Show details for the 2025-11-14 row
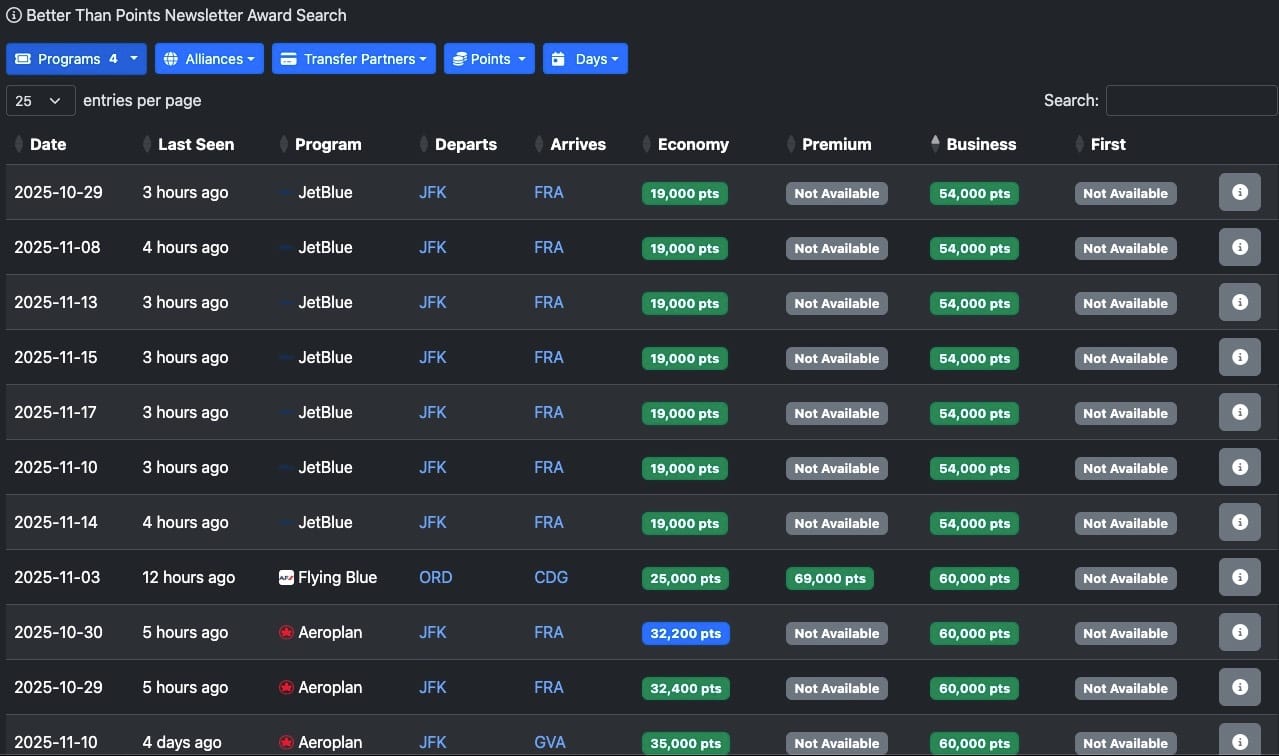Screen dimensions: 1279x756 point(1239,522)
